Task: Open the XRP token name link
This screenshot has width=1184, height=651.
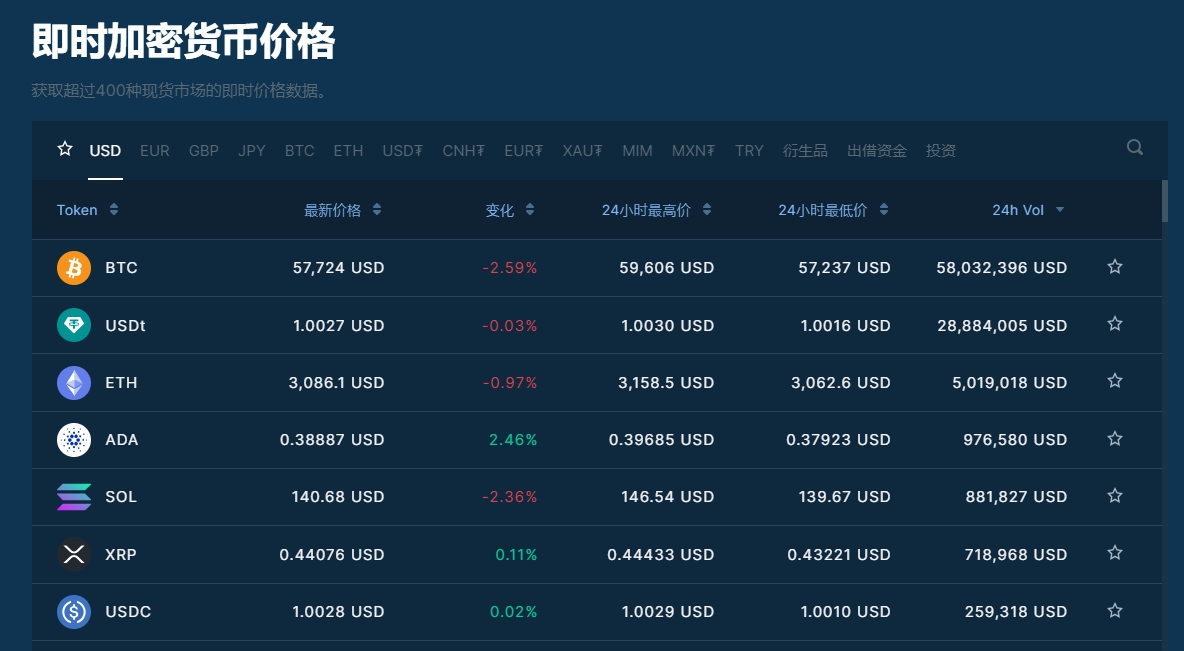Action: (x=121, y=554)
